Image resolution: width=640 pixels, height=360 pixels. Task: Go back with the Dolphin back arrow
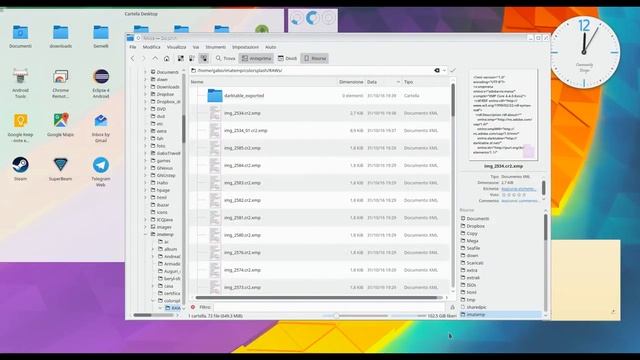(x=133, y=58)
